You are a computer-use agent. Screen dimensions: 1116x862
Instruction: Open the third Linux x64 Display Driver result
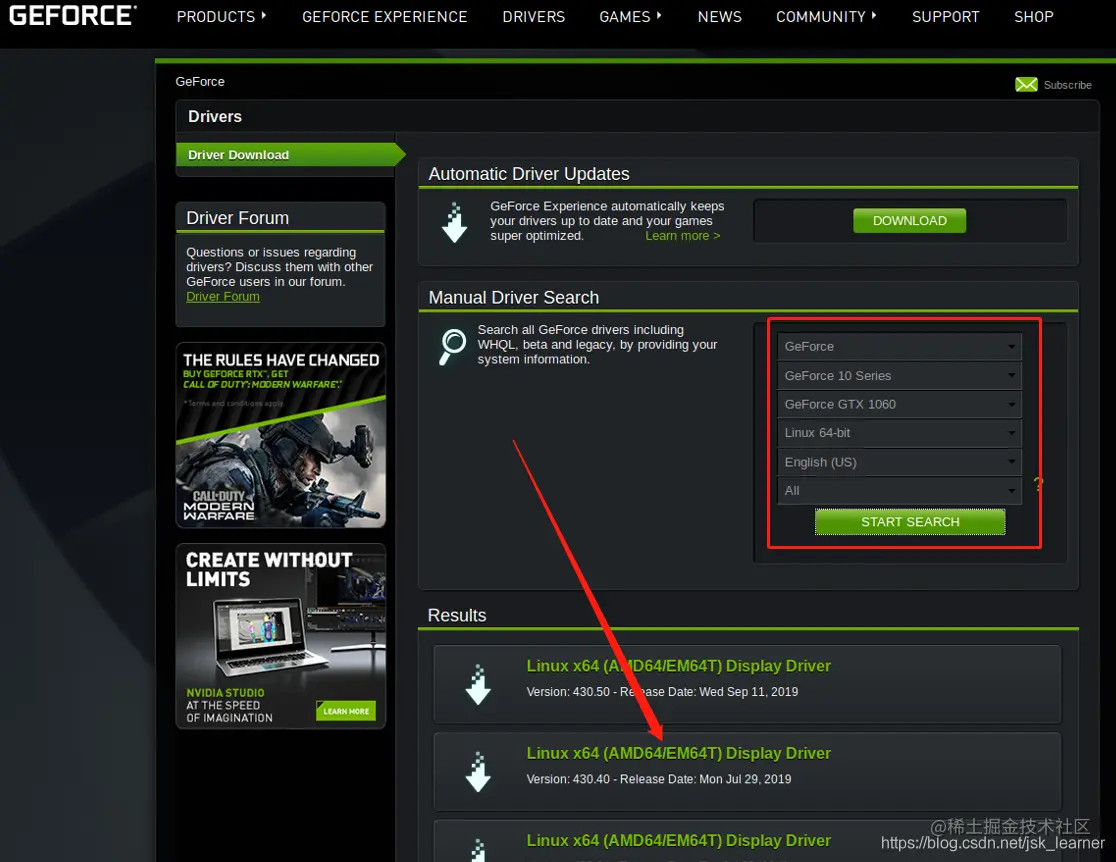click(x=678, y=841)
